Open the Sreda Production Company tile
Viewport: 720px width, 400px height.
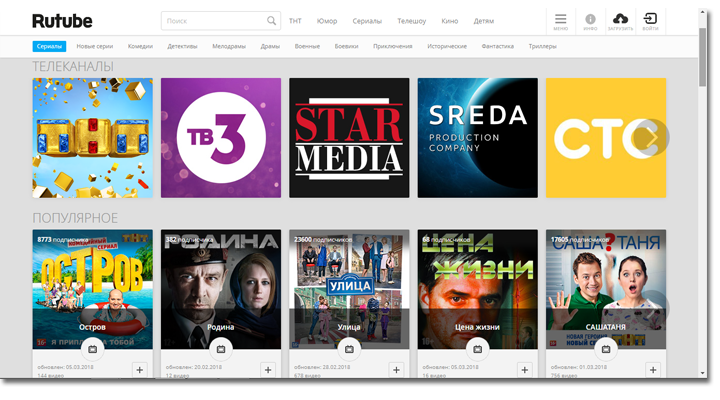click(x=478, y=138)
